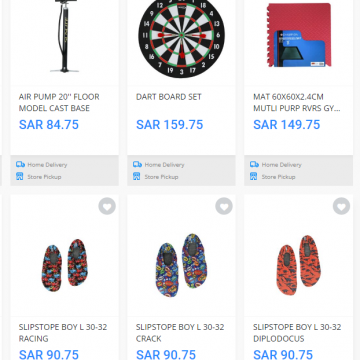
Task: Click the SAR 159.75 price
Action: point(170,125)
